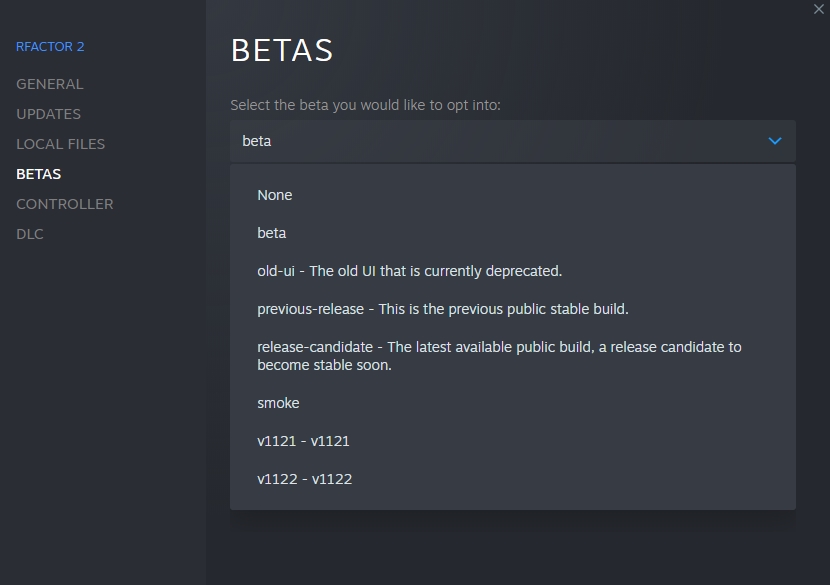
Task: Open the Controller settings tab
Action: pos(65,204)
